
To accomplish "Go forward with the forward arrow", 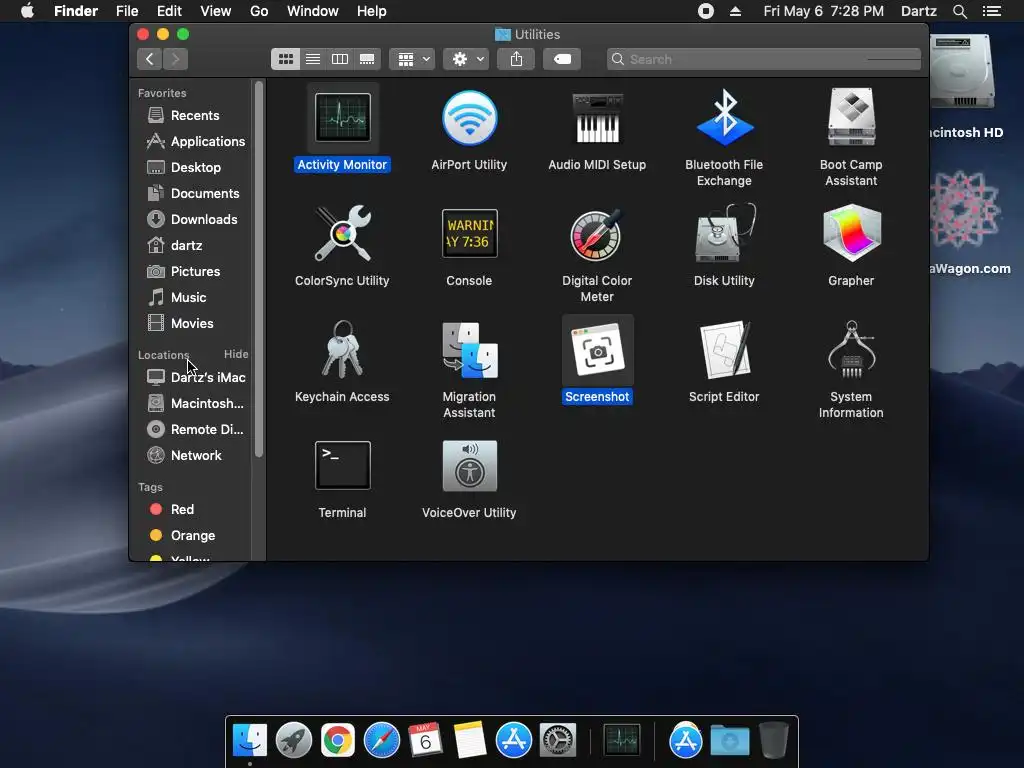I will pyautogui.click(x=176, y=59).
